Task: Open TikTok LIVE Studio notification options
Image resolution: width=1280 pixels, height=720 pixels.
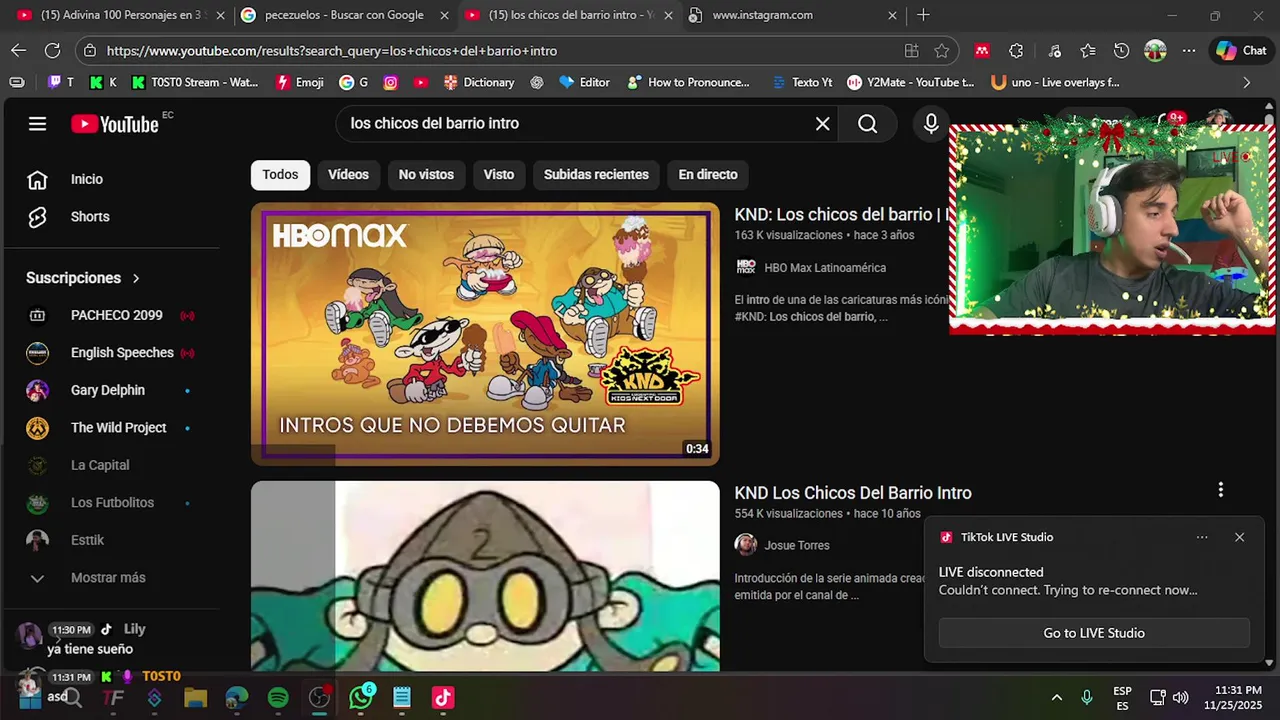Action: [1202, 537]
